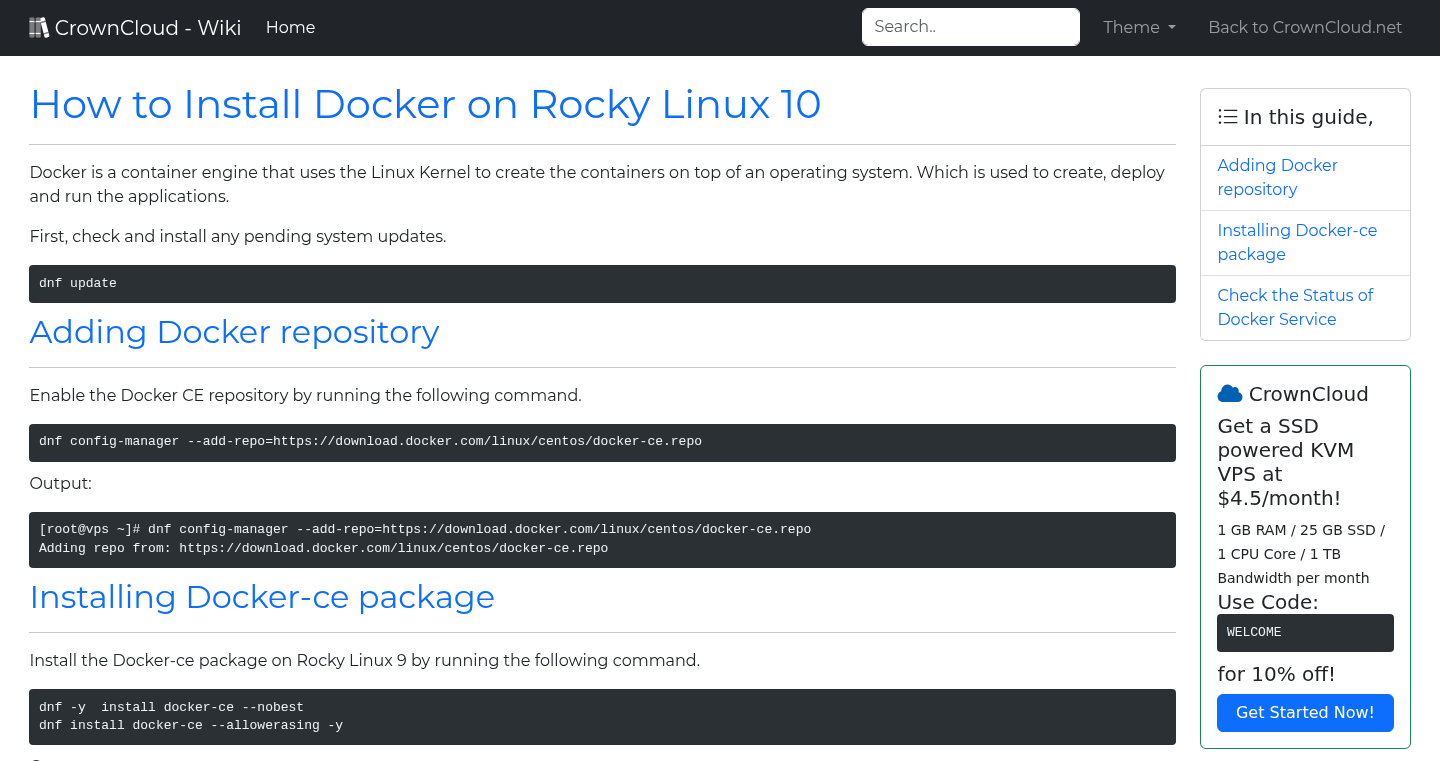Click the list icon beside "In this guide"
1440x761 pixels.
coord(1227,116)
